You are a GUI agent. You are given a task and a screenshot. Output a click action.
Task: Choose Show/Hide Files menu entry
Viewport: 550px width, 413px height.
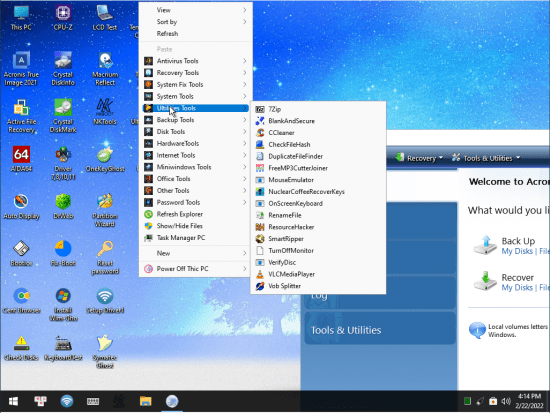(x=195, y=226)
